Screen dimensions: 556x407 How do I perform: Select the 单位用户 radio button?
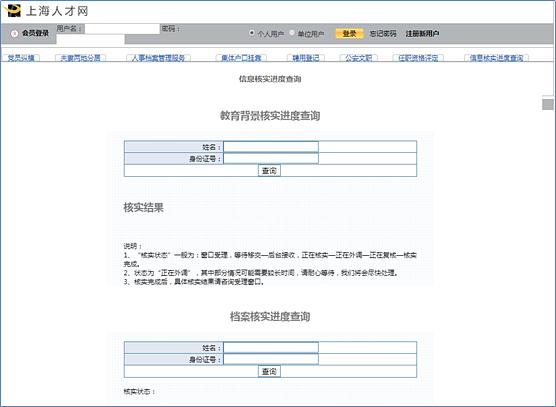[x=292, y=33]
